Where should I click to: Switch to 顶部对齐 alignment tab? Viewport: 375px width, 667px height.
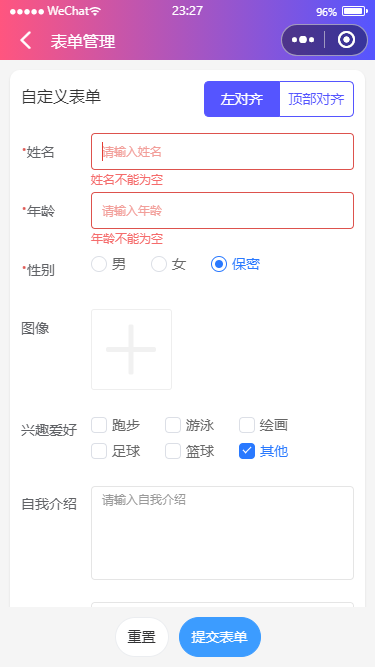point(317,99)
